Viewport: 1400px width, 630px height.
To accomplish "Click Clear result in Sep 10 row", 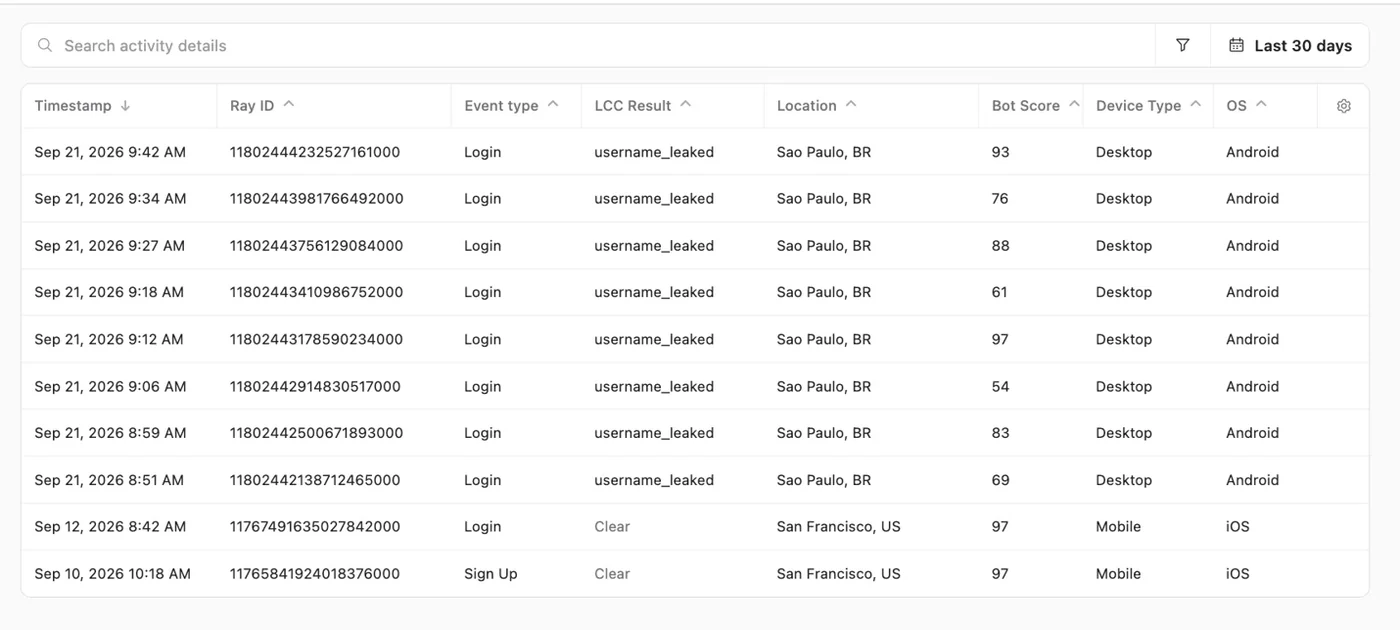I will tap(612, 574).
